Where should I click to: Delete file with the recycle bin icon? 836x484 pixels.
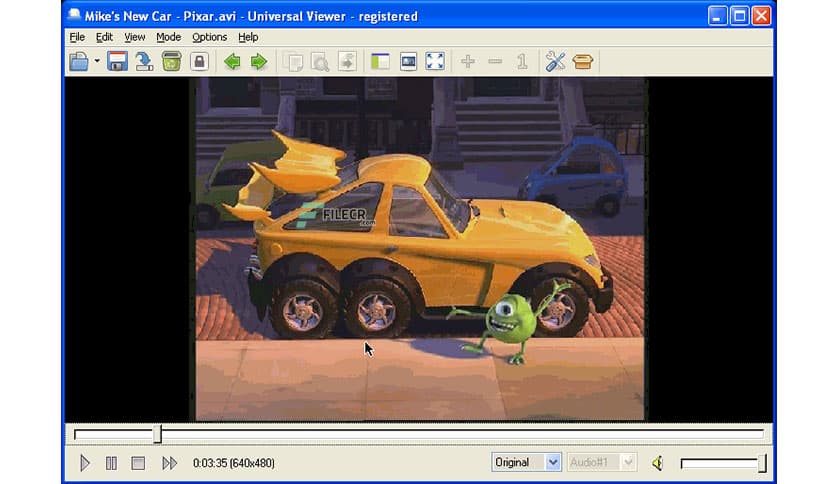[172, 61]
